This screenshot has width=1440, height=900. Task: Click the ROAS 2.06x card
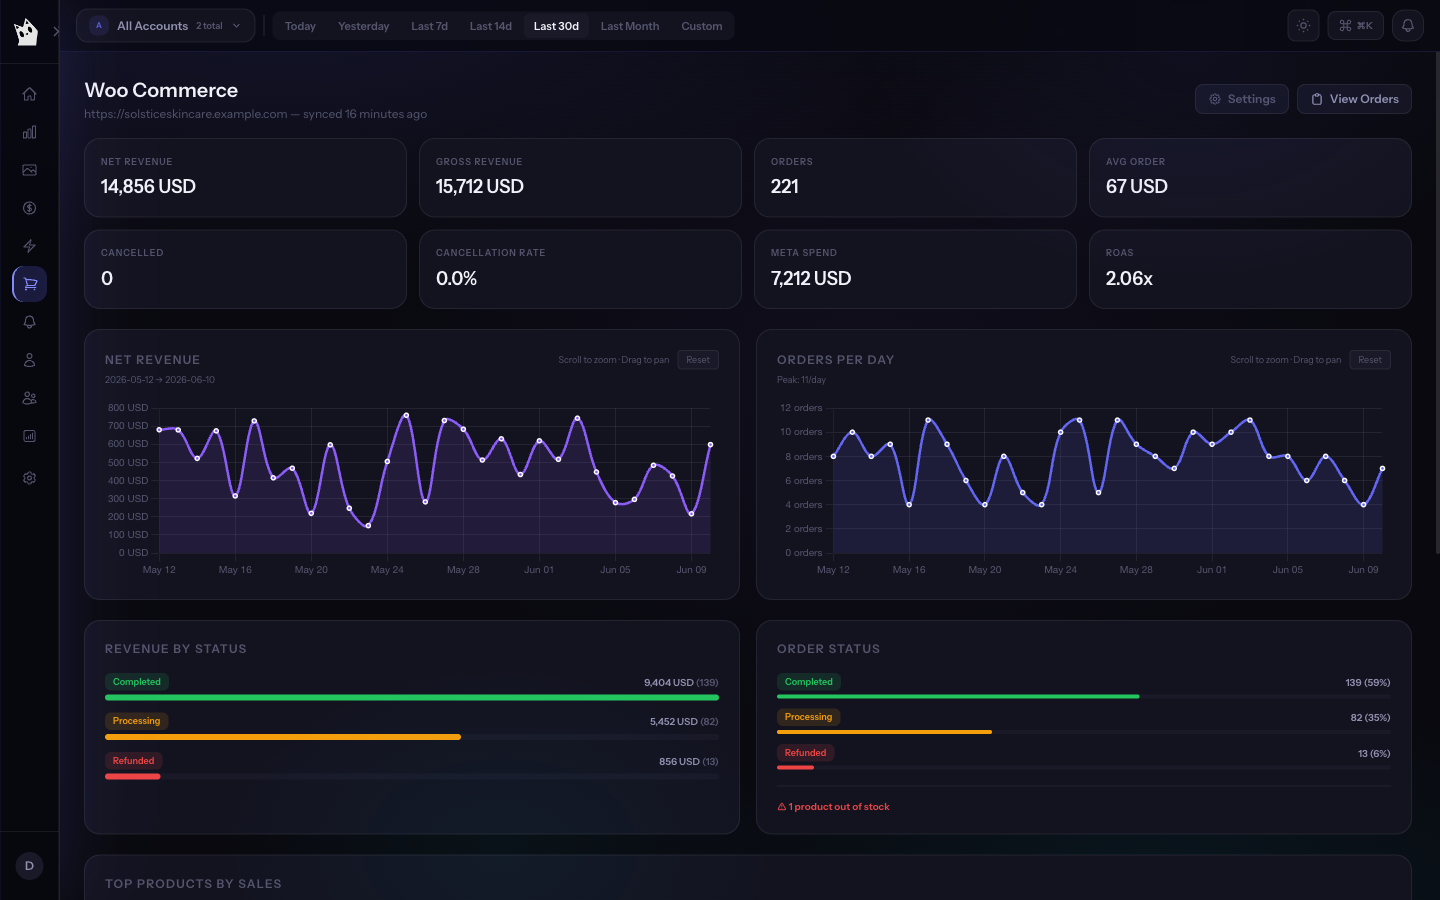[x=1250, y=269]
